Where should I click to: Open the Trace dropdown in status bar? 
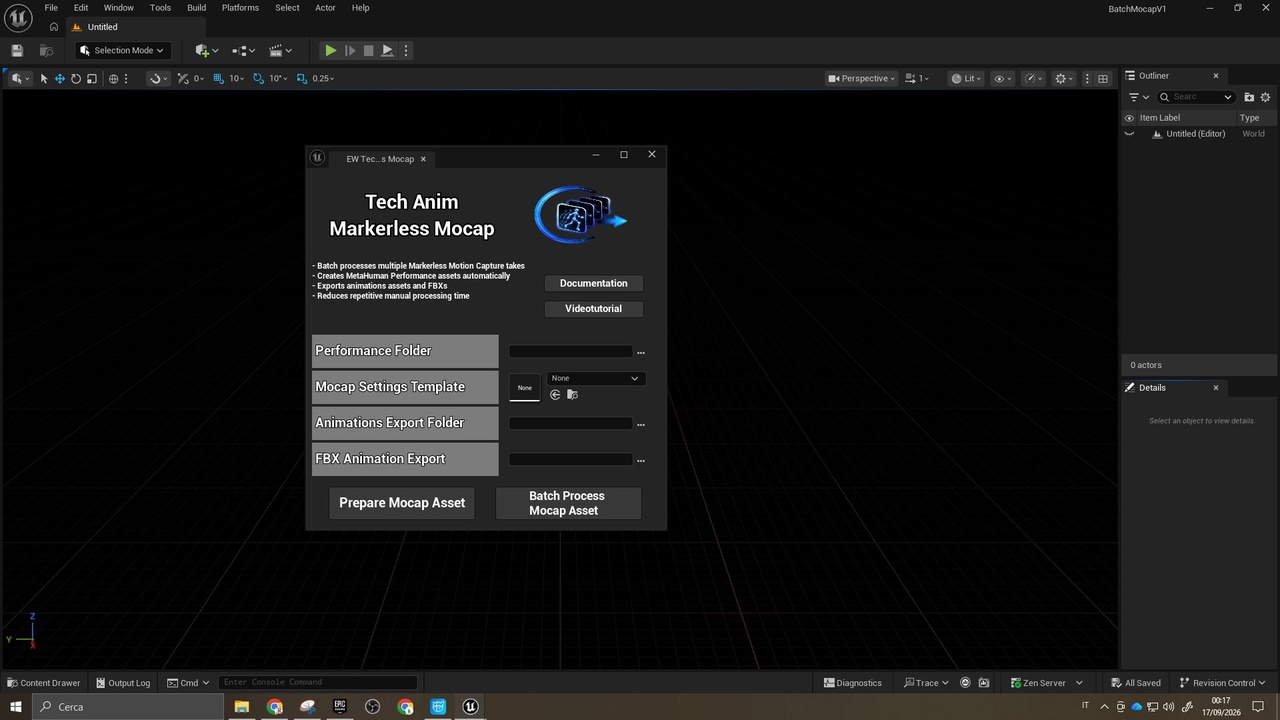point(927,683)
